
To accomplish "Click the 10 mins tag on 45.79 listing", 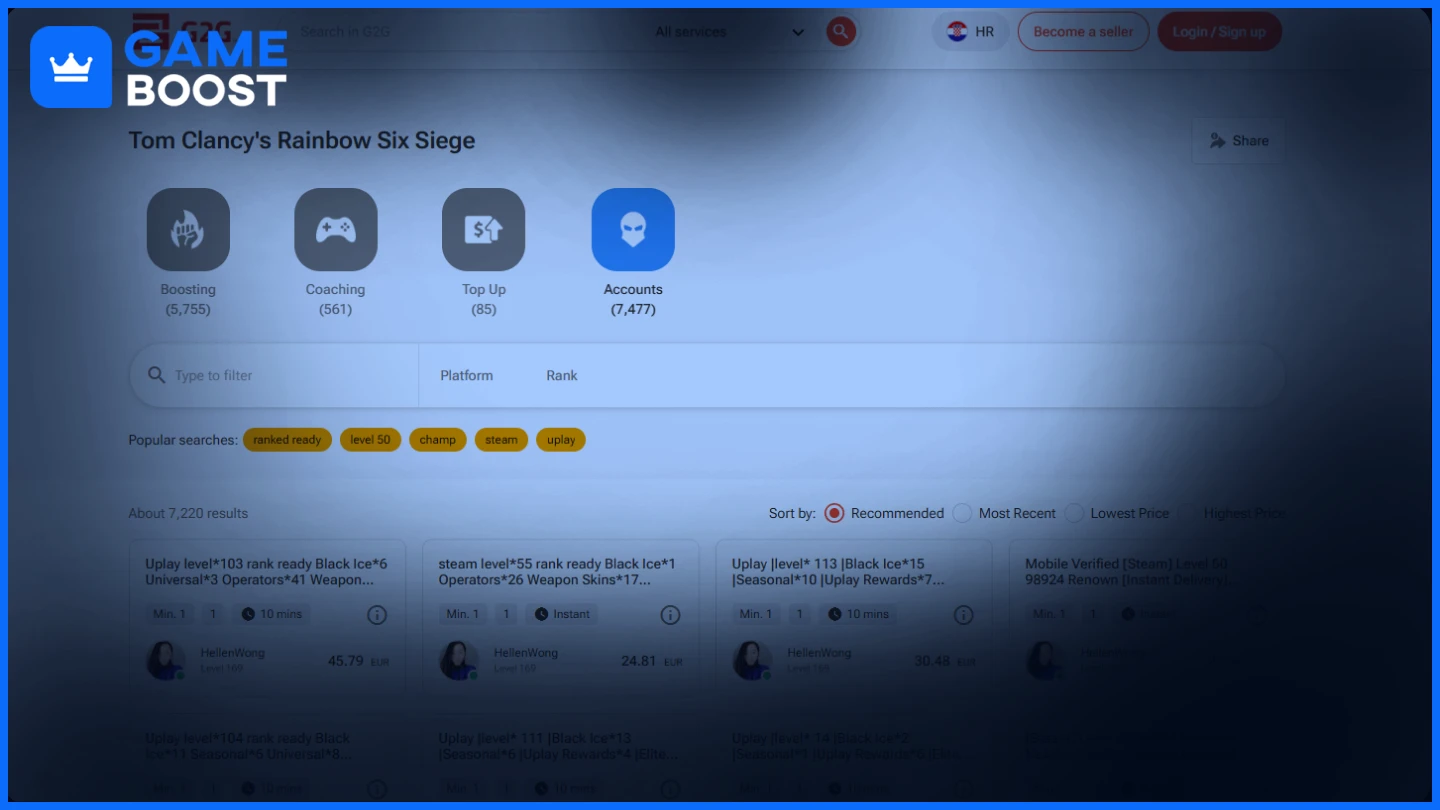I will click(x=272, y=614).
